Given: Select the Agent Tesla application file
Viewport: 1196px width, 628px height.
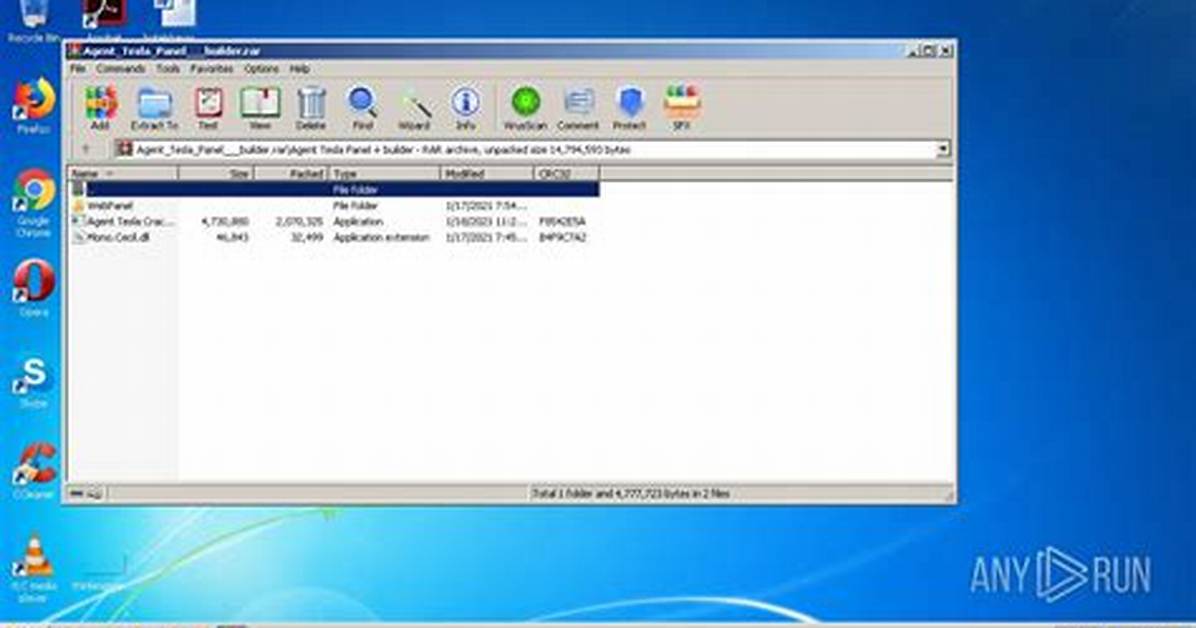Looking at the screenshot, I should 334,221.
